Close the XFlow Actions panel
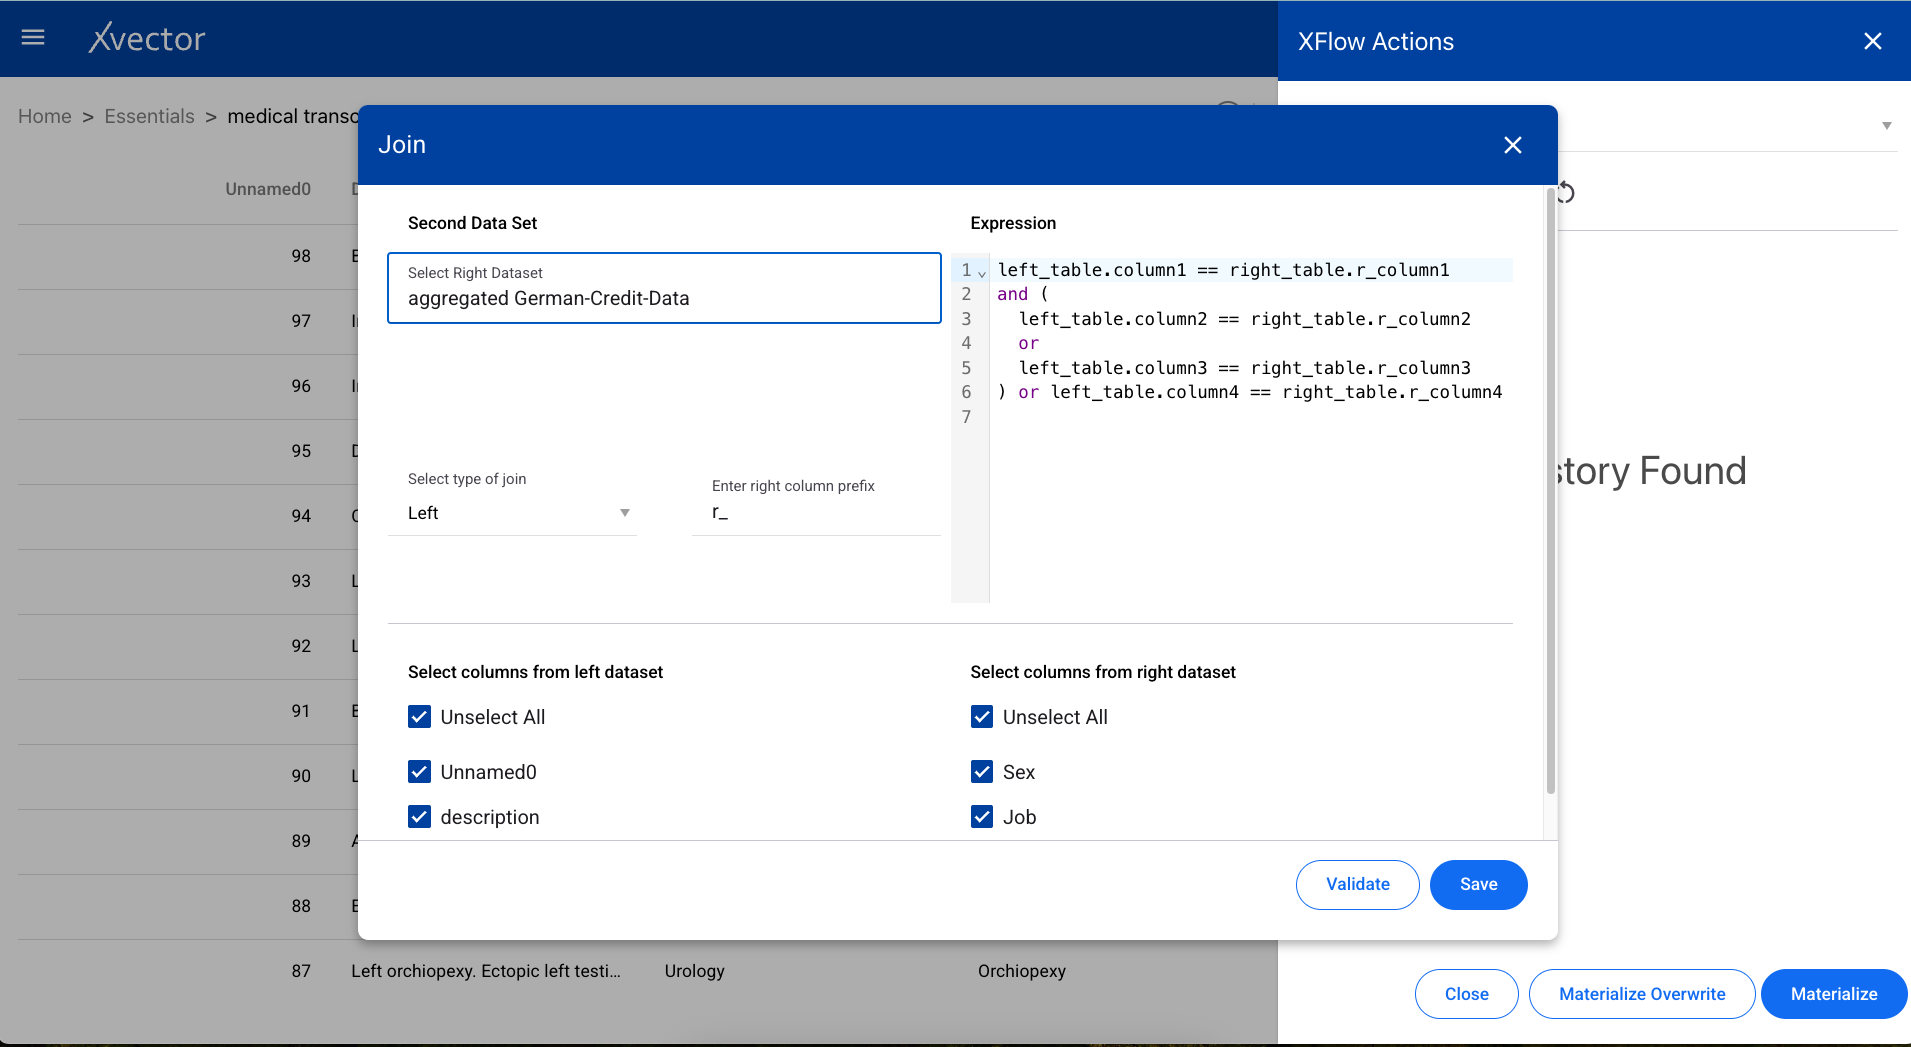This screenshot has height=1047, width=1911. [1873, 41]
